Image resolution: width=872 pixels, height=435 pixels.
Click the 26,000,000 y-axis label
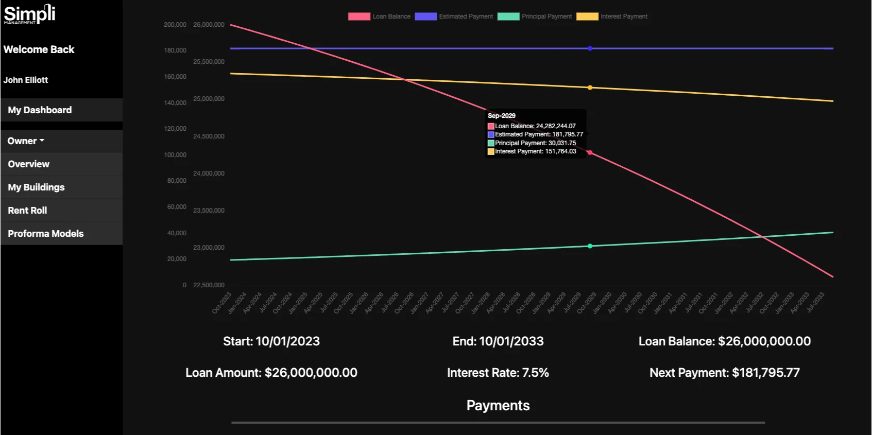[x=209, y=24]
